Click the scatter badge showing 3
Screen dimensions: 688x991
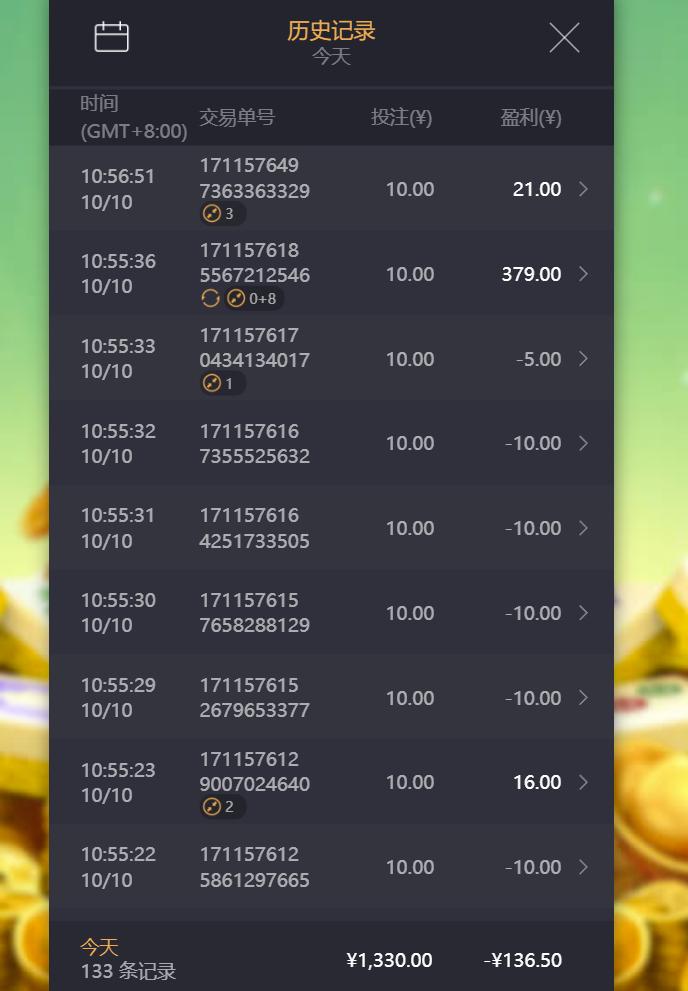(x=221, y=213)
